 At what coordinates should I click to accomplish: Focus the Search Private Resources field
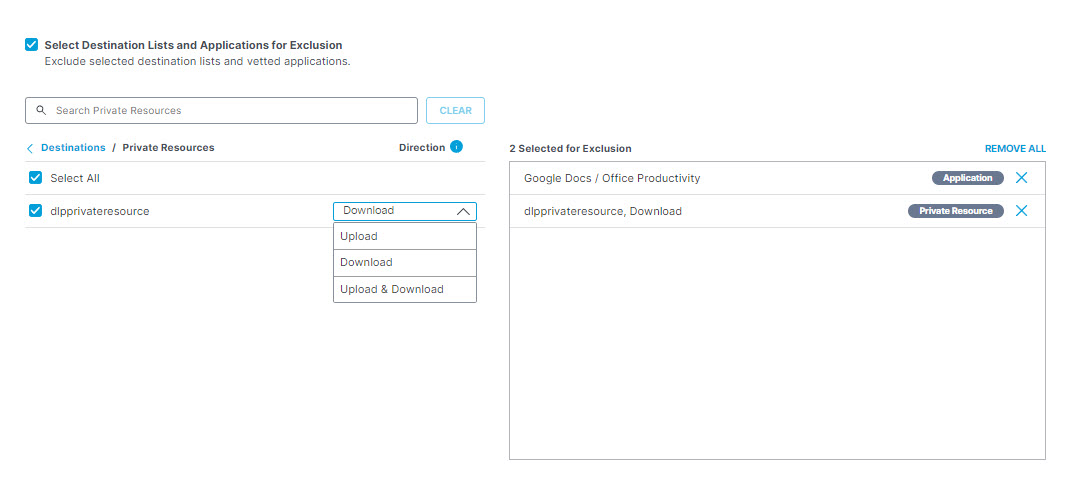tap(221, 110)
